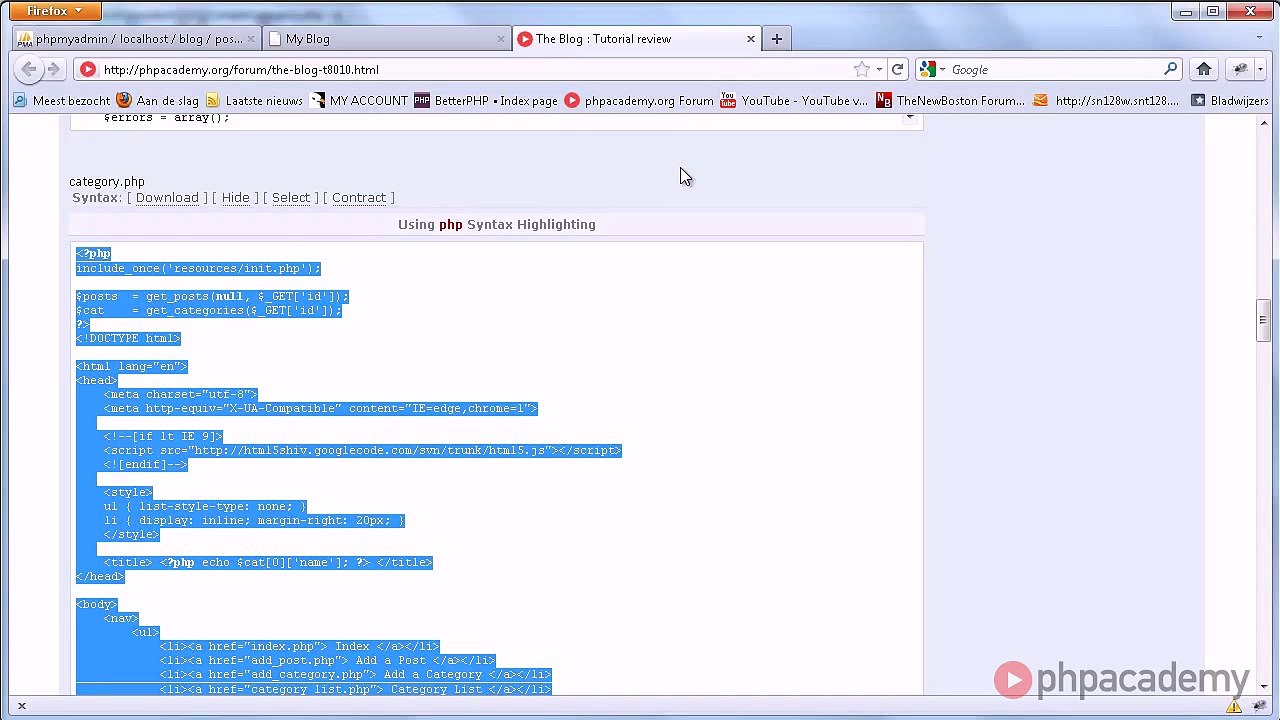Image resolution: width=1280 pixels, height=720 pixels.
Task: Click the scrollbar up arrow
Action: [1263, 122]
